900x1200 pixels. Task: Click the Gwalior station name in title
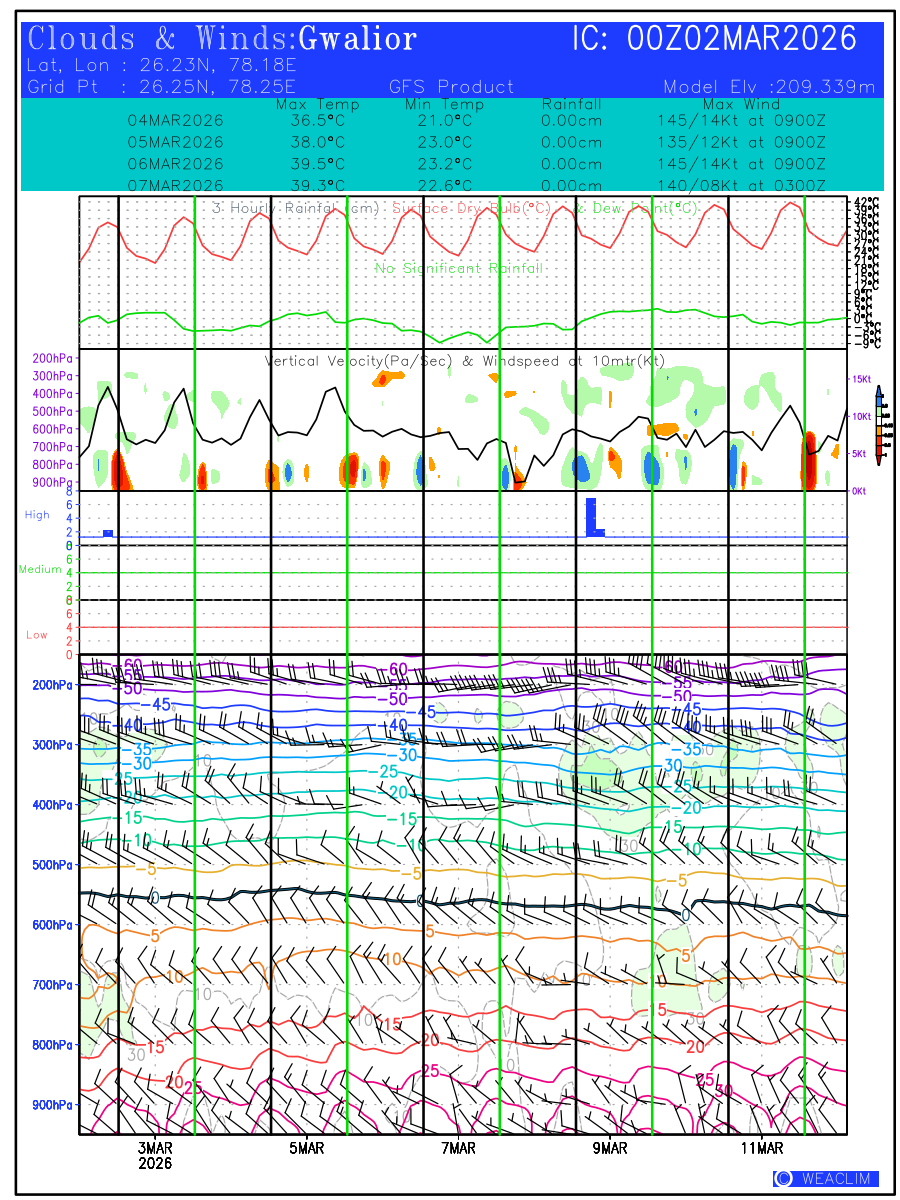click(x=357, y=40)
